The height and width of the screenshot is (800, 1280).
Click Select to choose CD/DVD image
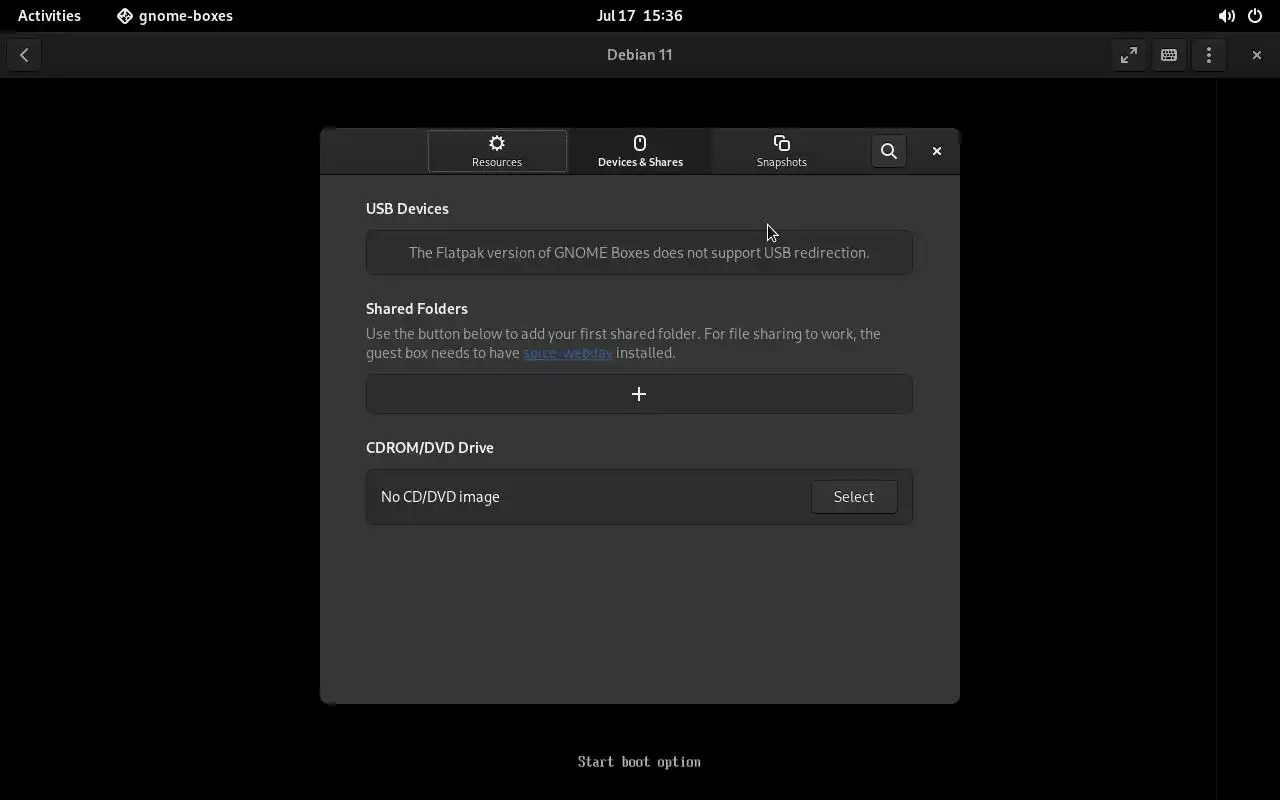(854, 497)
